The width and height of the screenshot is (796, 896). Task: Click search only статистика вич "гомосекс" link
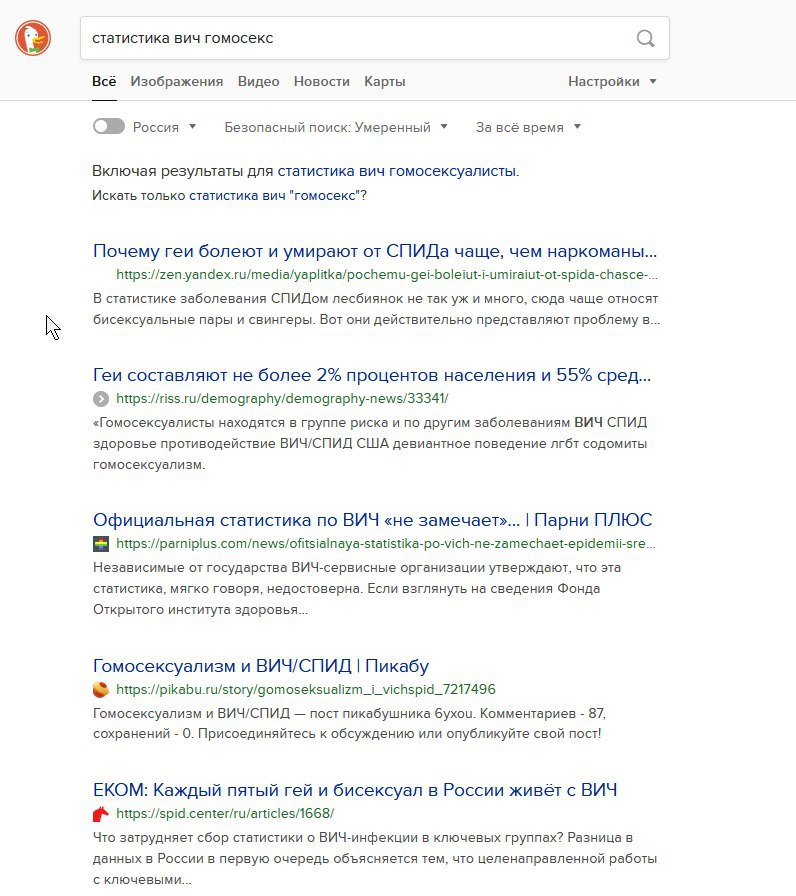[276, 195]
